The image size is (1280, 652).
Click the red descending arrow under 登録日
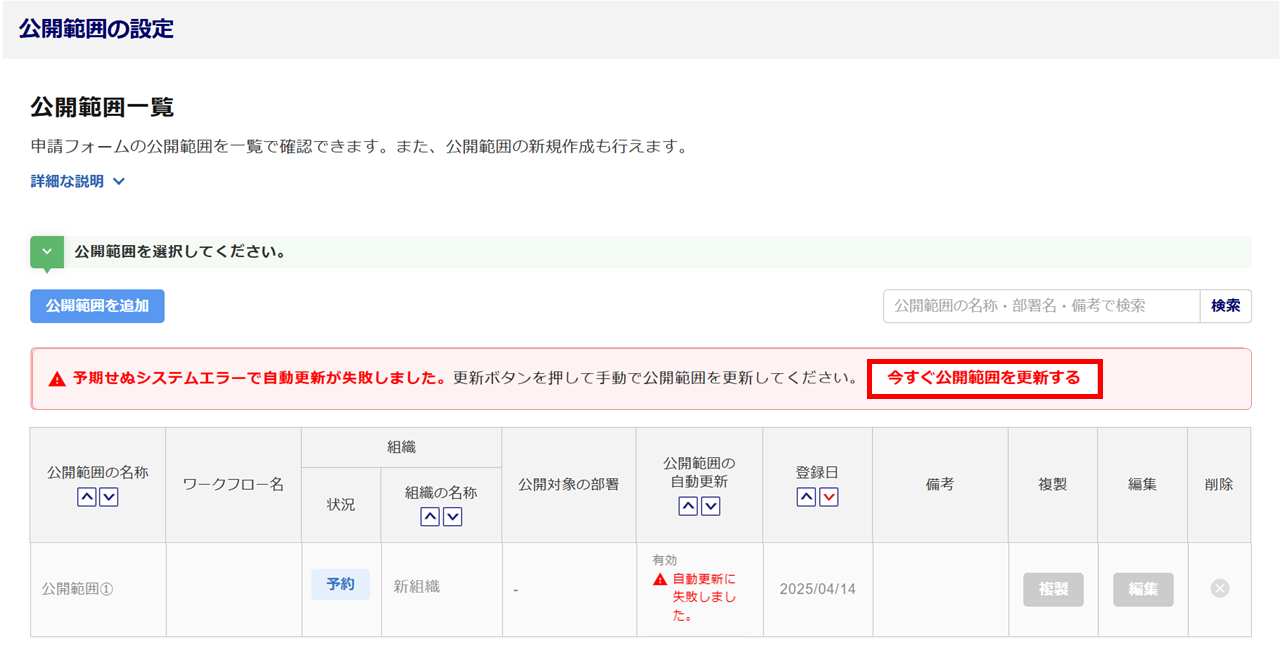[x=828, y=497]
